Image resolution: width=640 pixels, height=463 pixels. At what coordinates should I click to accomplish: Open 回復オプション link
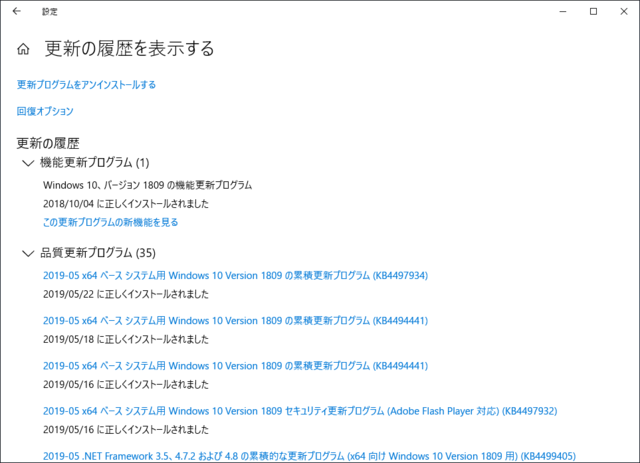click(x=45, y=111)
